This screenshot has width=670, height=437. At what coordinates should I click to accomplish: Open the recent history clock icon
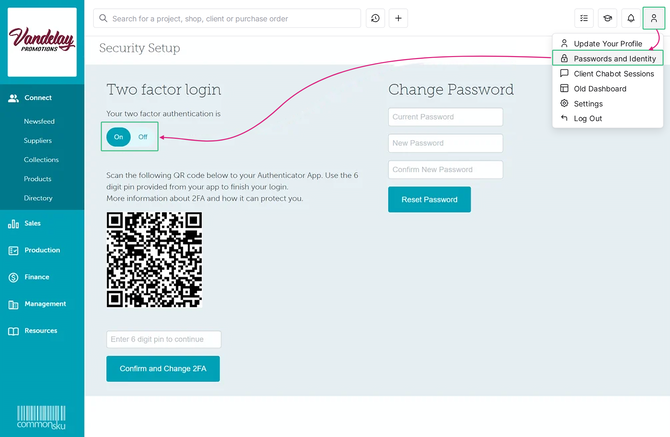375,18
